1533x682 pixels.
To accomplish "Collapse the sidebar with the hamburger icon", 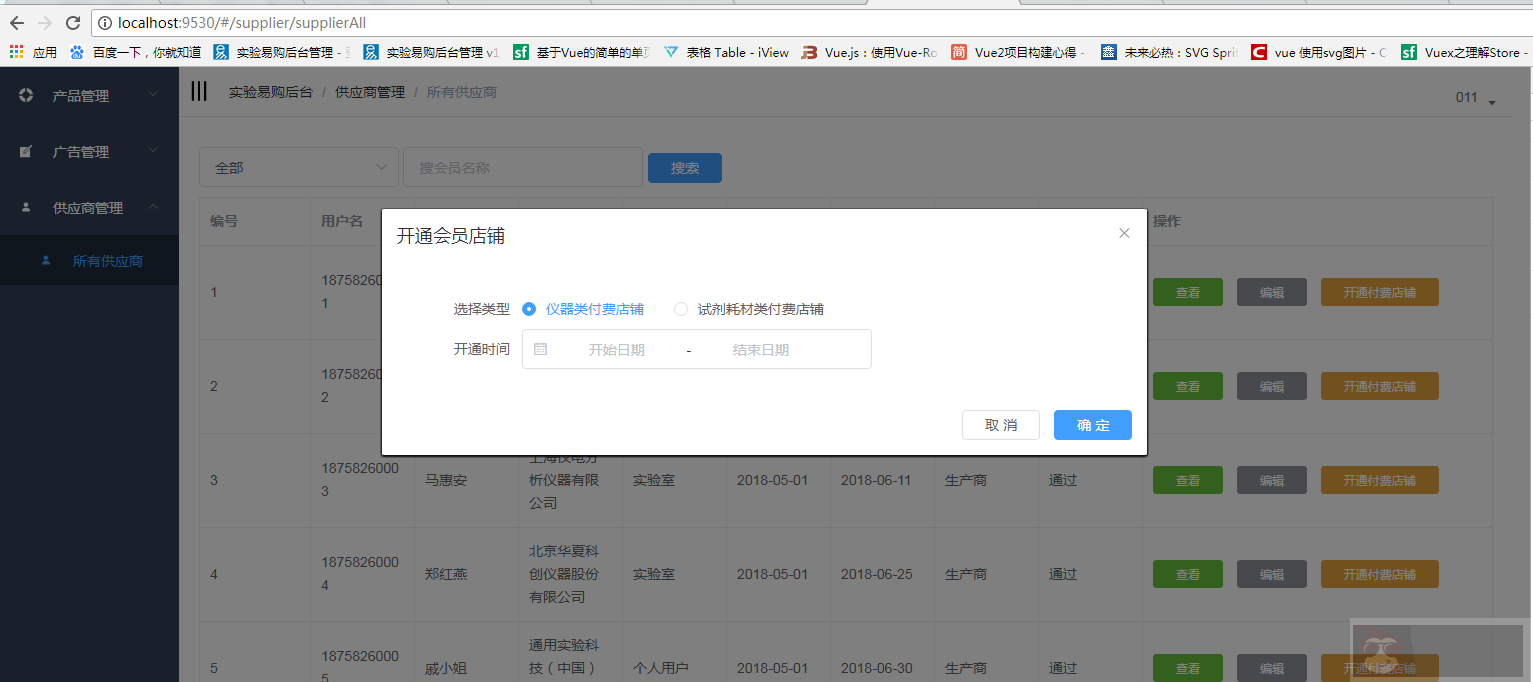I will tap(198, 90).
